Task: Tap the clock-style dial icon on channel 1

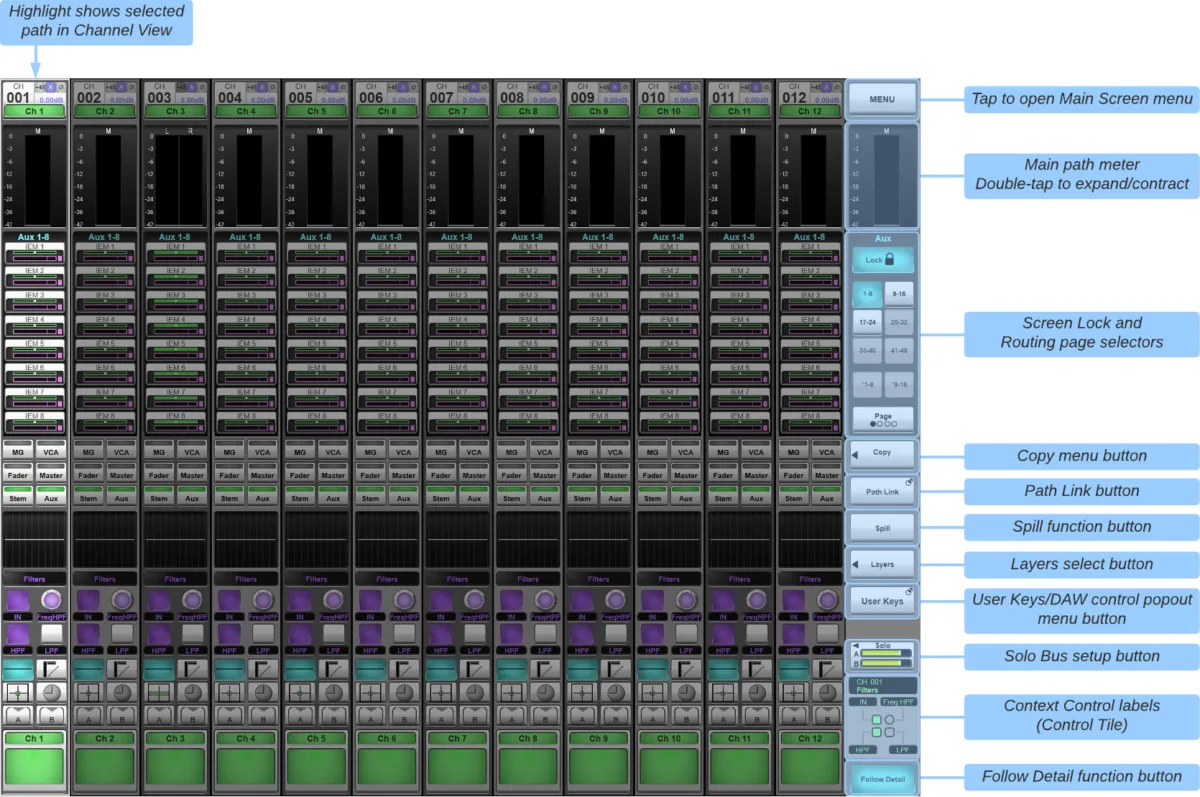Action: point(53,692)
